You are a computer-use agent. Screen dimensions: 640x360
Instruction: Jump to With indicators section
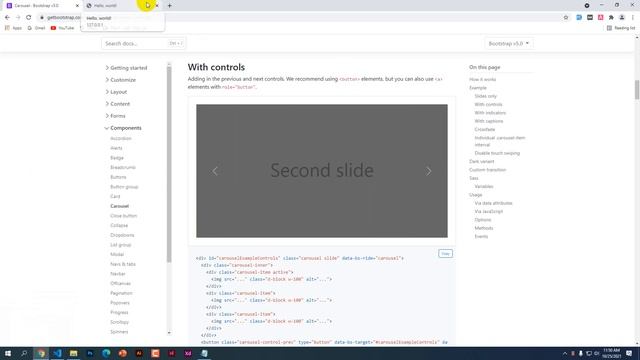(490, 113)
